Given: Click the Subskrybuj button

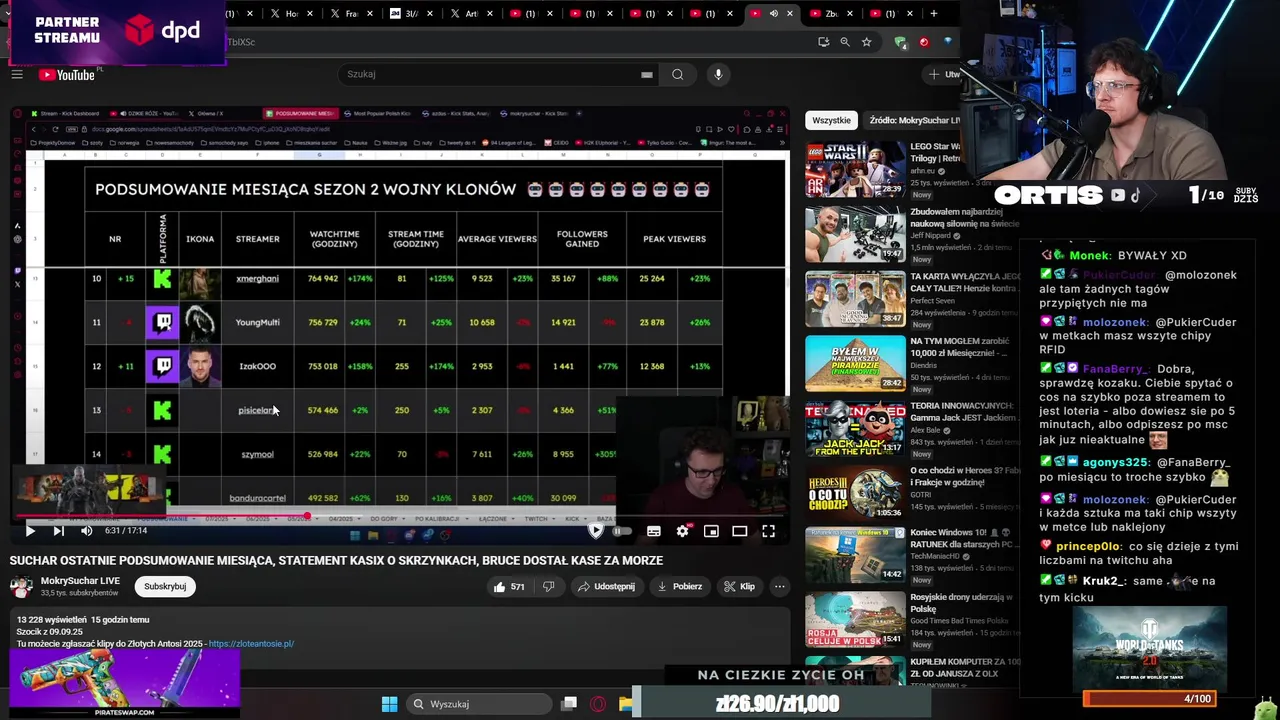Looking at the screenshot, I should coord(165,586).
